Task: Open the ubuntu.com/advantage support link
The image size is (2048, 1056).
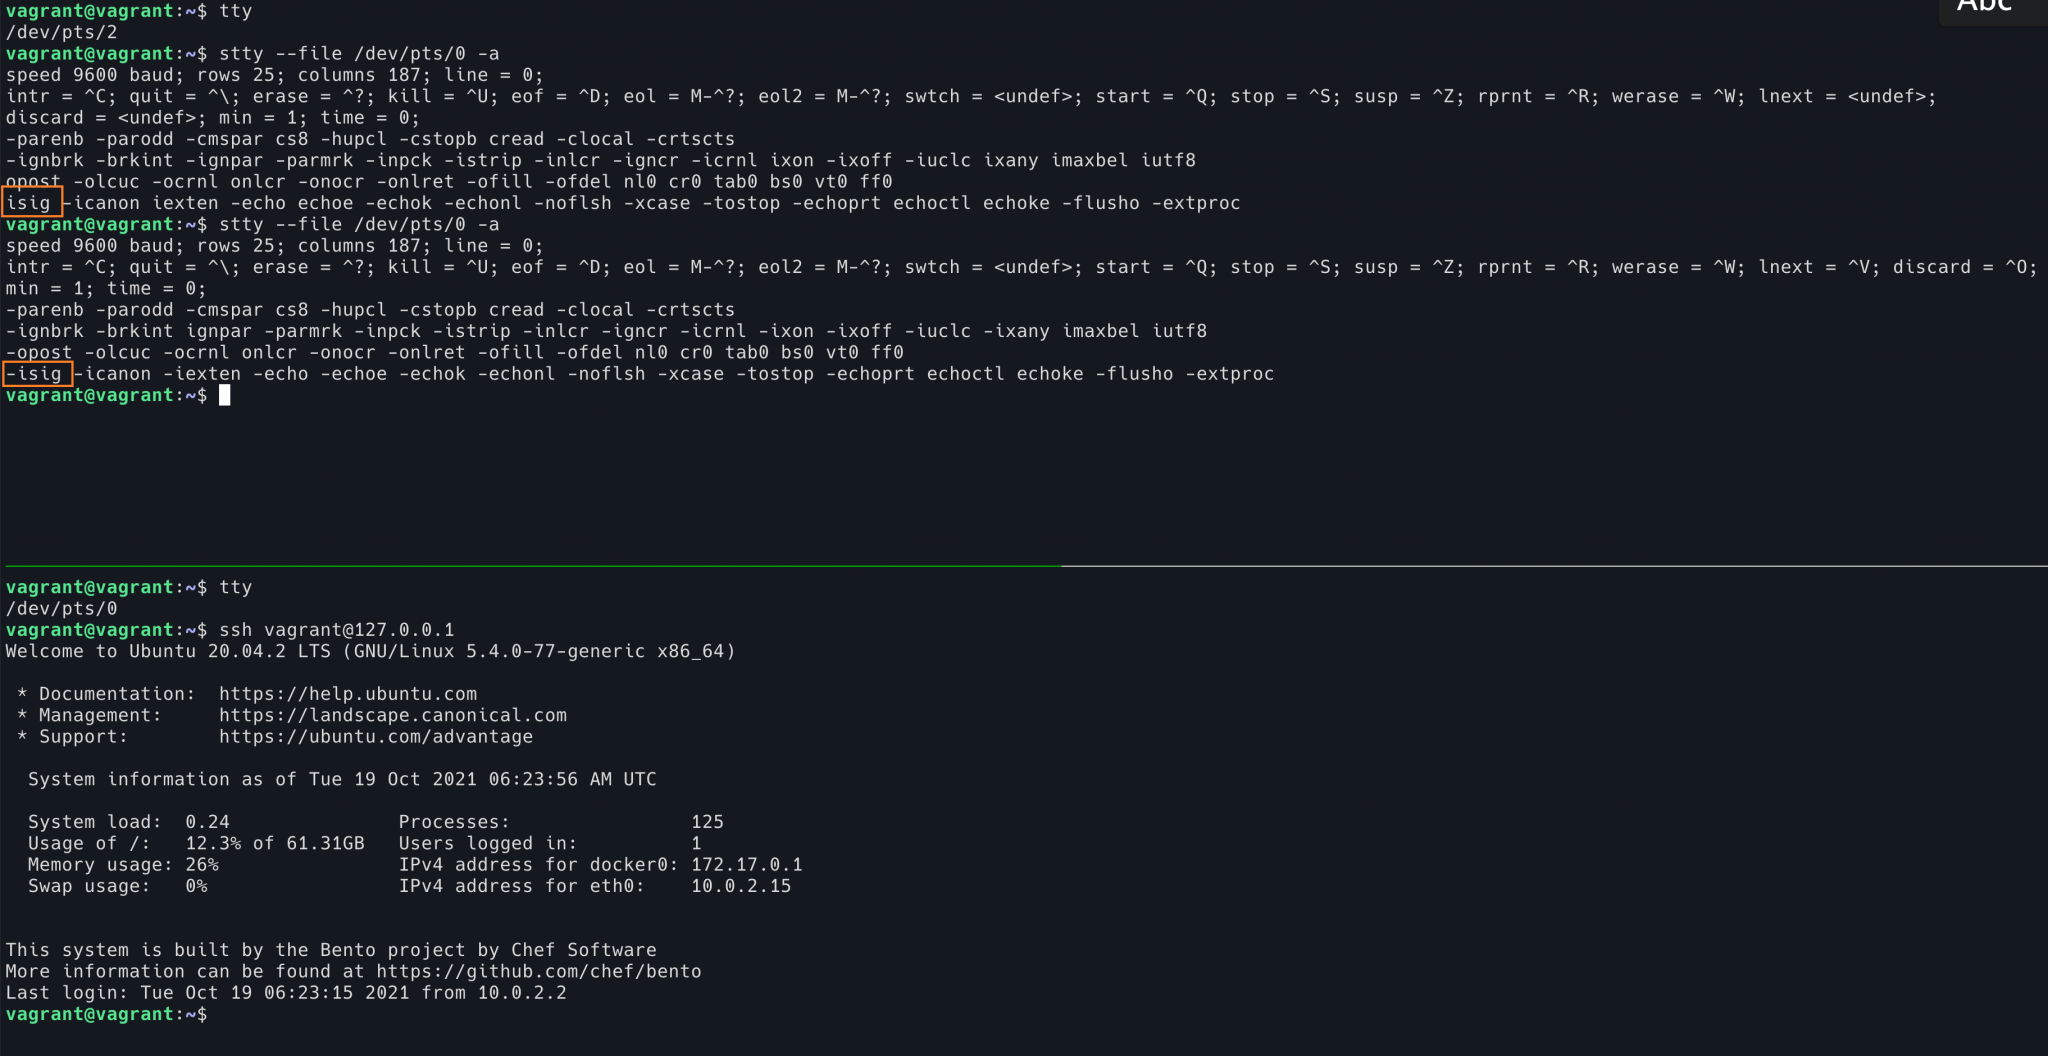Action: (376, 737)
